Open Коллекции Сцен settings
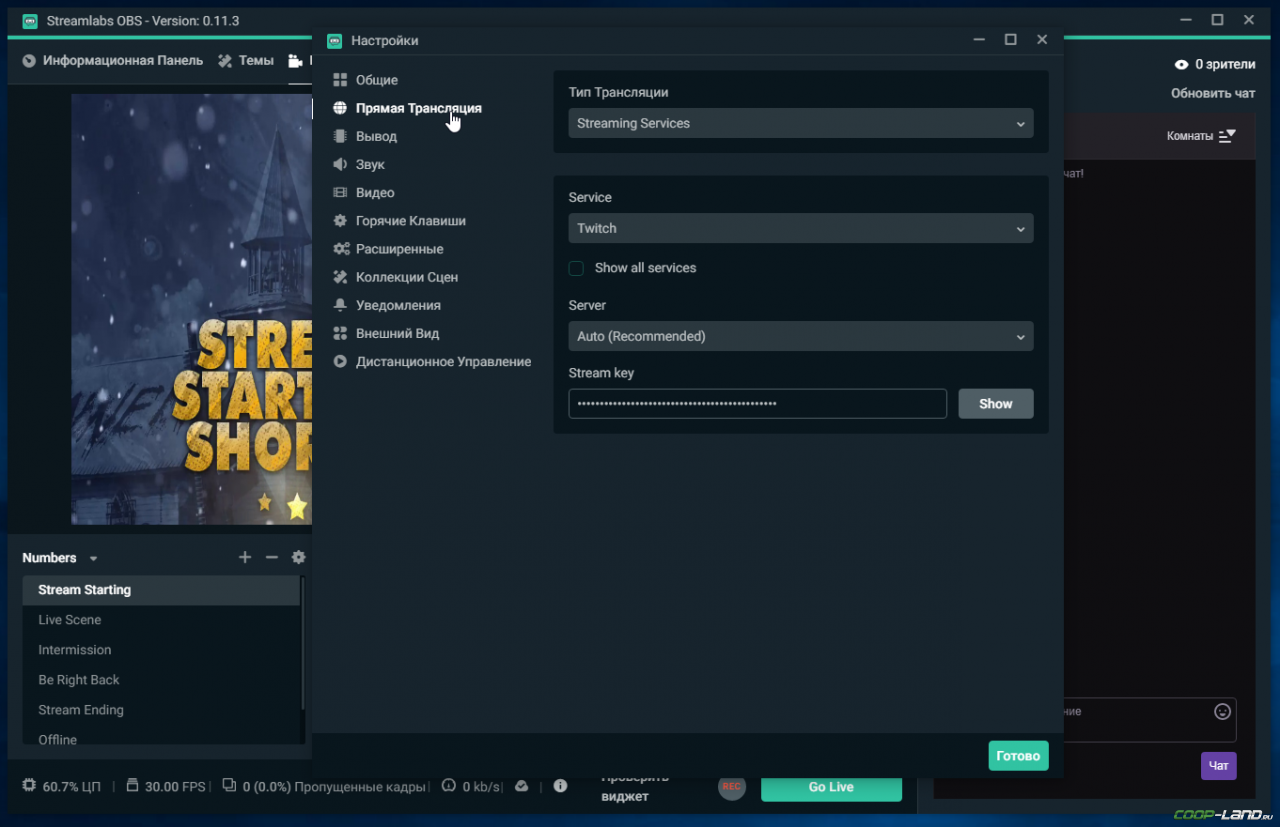Viewport: 1280px width, 827px height. (x=407, y=277)
